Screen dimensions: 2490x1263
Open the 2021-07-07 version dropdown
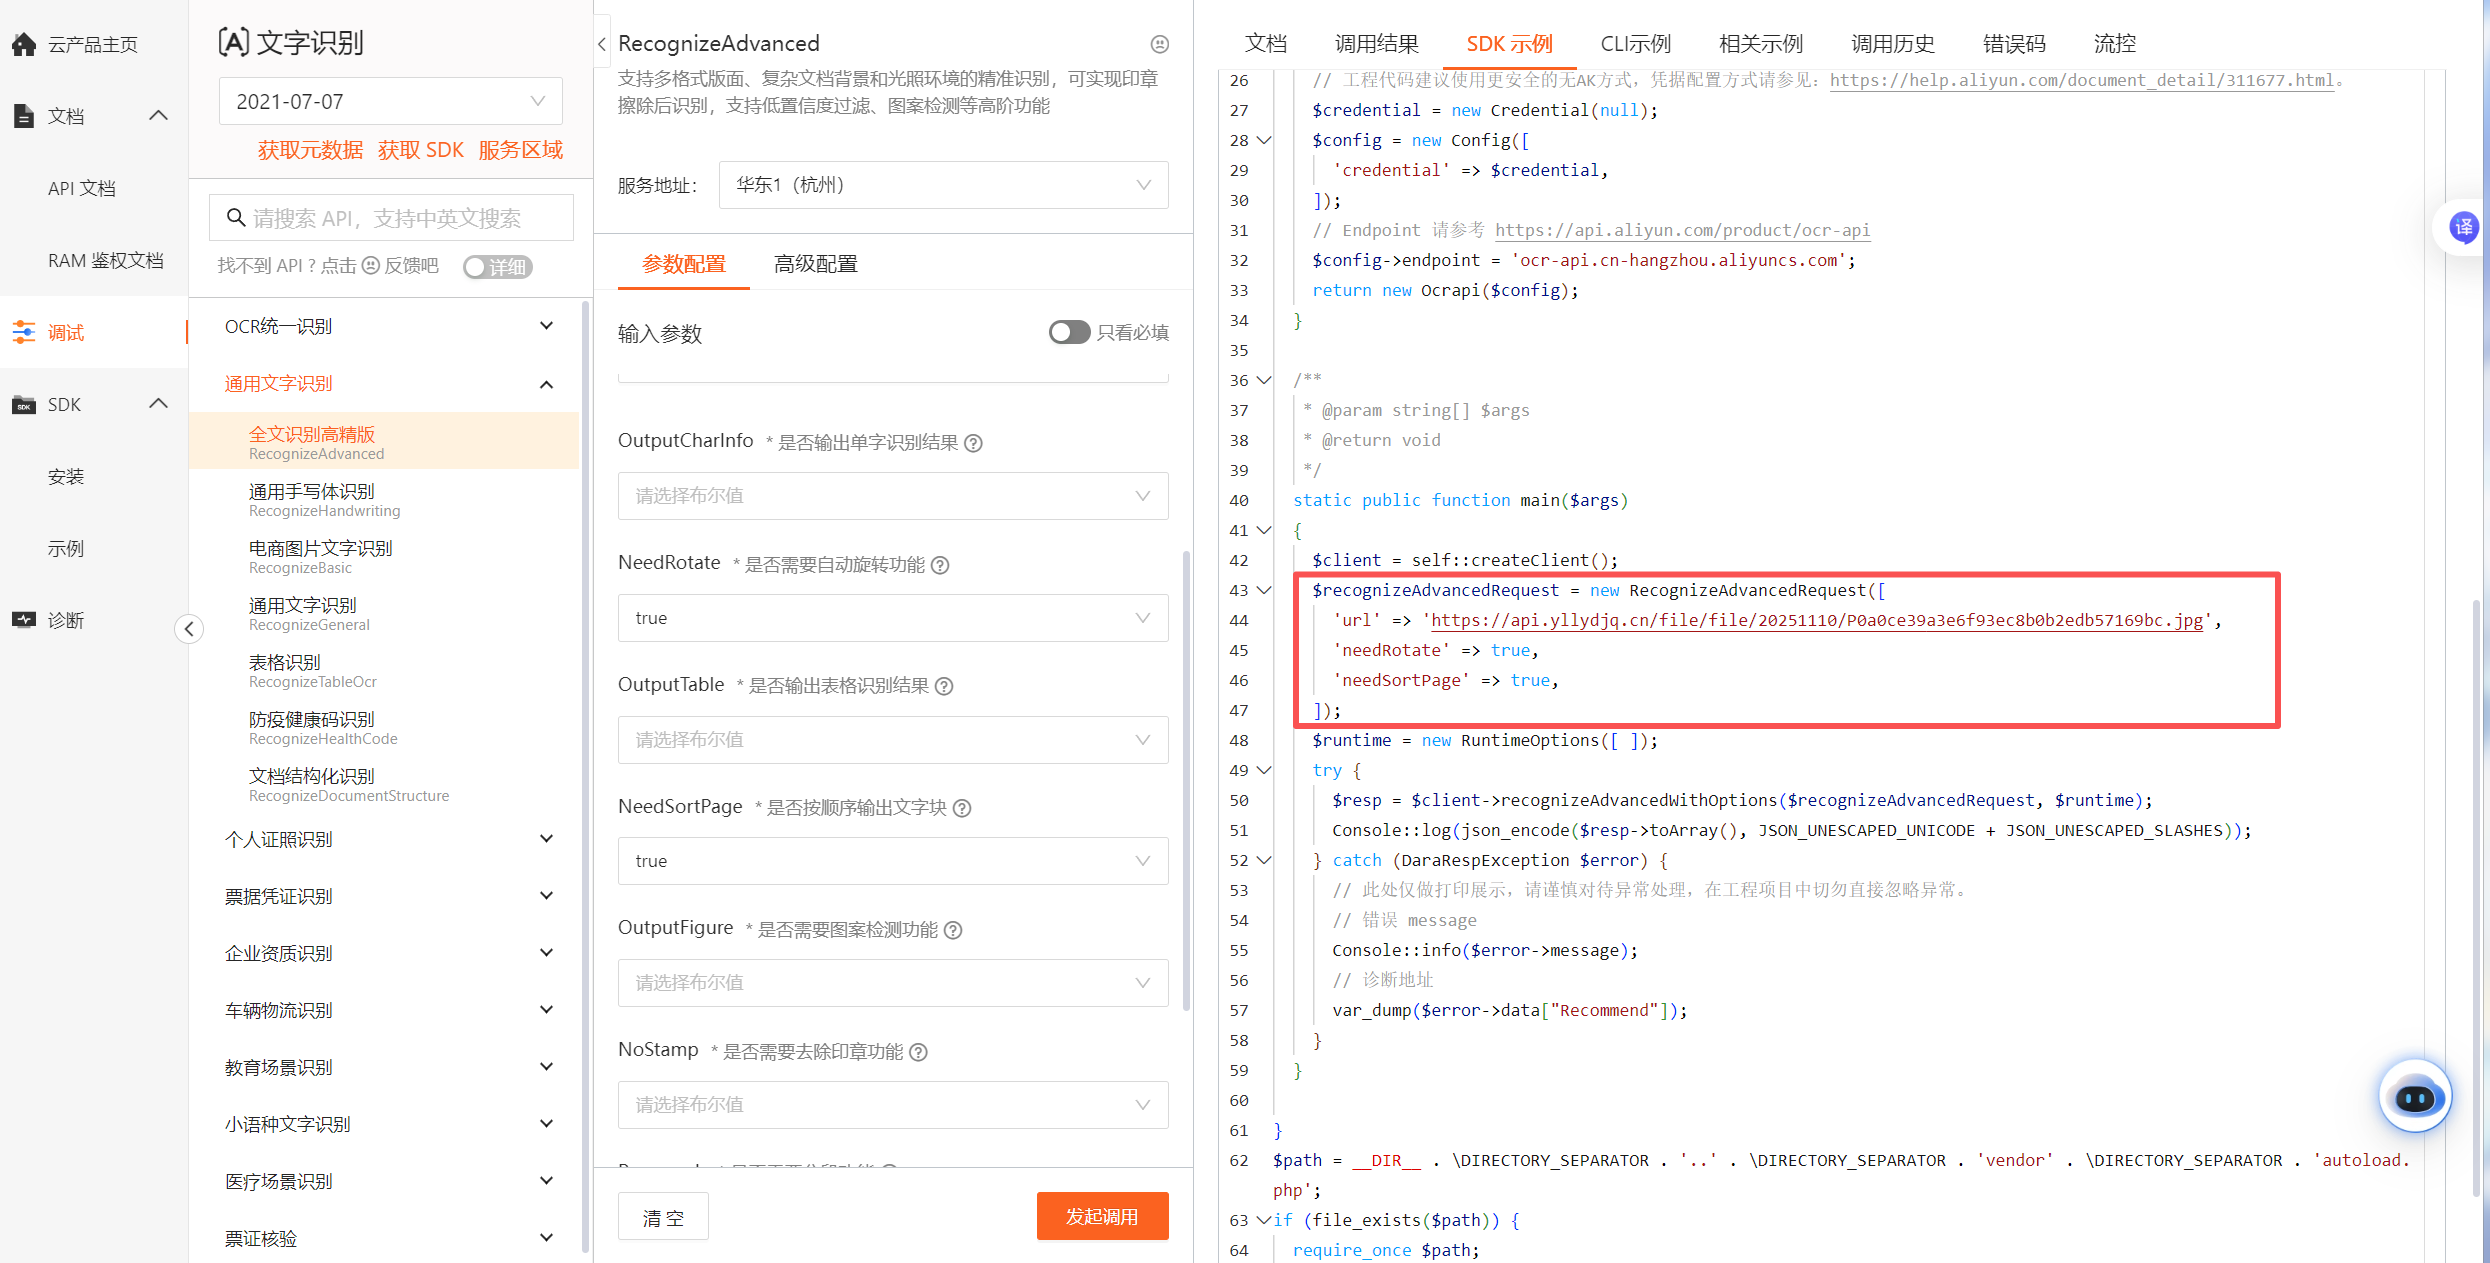click(x=390, y=101)
